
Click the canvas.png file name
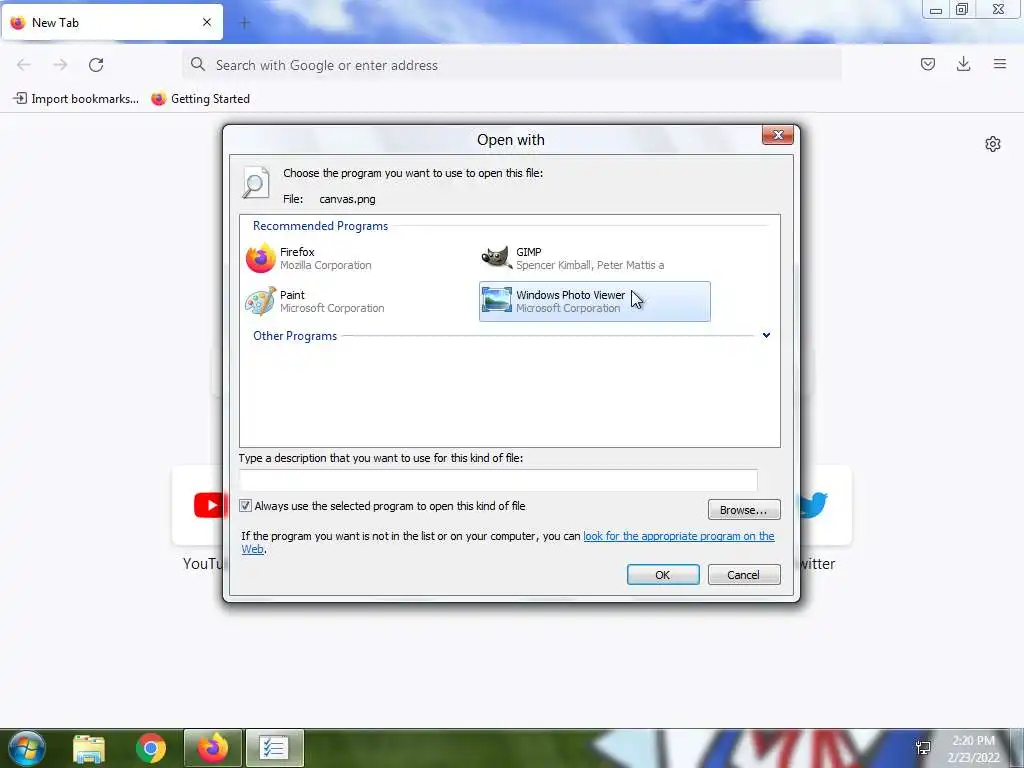pos(347,199)
